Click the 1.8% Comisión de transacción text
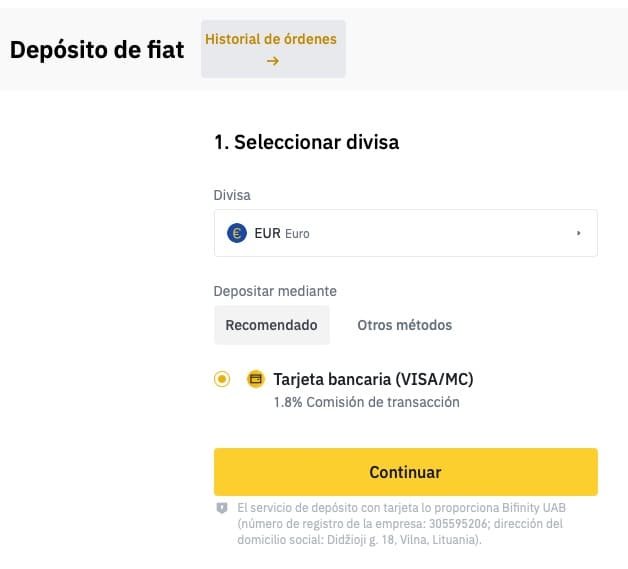The image size is (628, 569). tap(366, 402)
